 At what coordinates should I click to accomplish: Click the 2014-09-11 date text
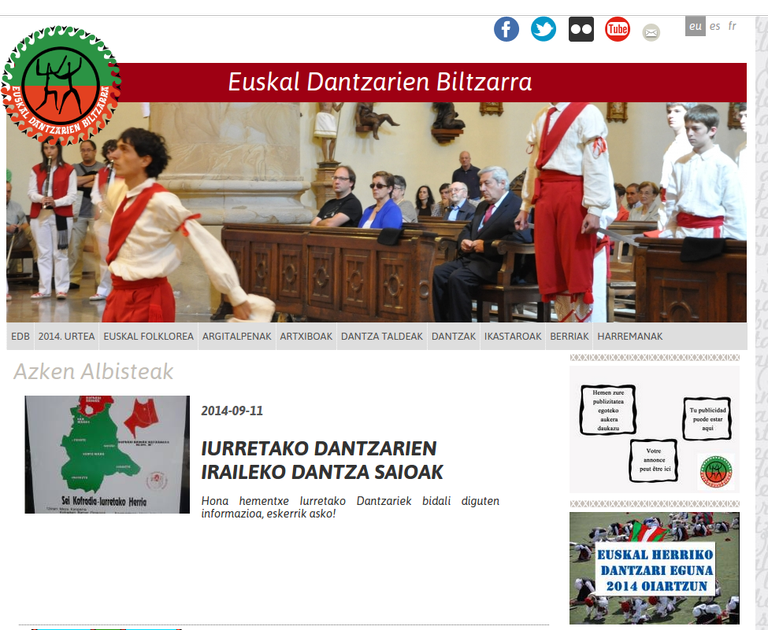coord(232,411)
